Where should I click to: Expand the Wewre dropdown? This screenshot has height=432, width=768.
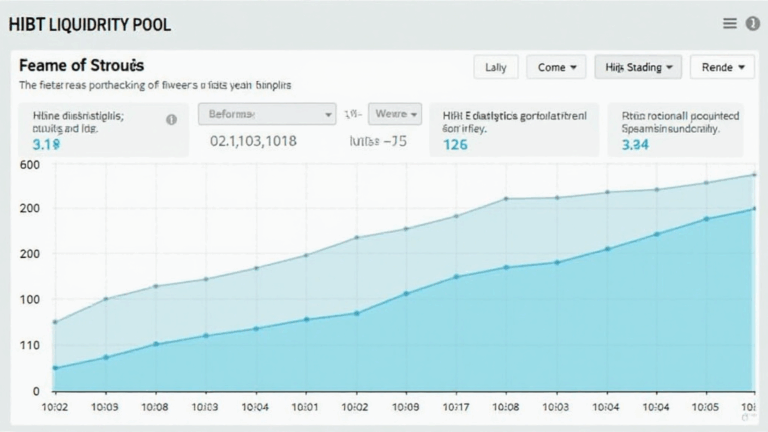(x=395, y=114)
